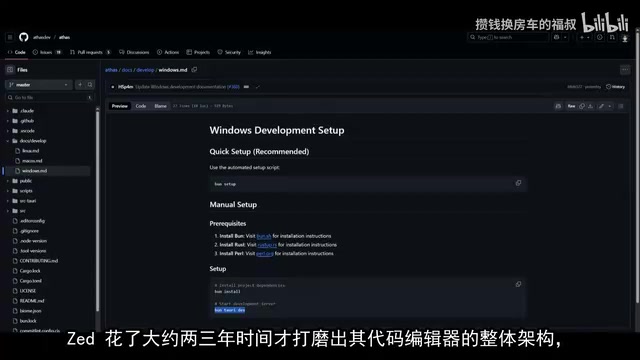This screenshot has width=640, height=360.
Task: Copy the 'bun setup' code block
Action: click(x=518, y=183)
